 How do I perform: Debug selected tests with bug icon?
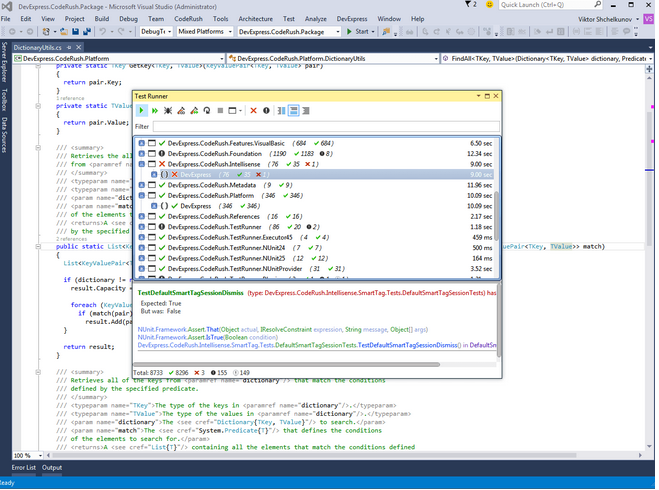coord(168,111)
